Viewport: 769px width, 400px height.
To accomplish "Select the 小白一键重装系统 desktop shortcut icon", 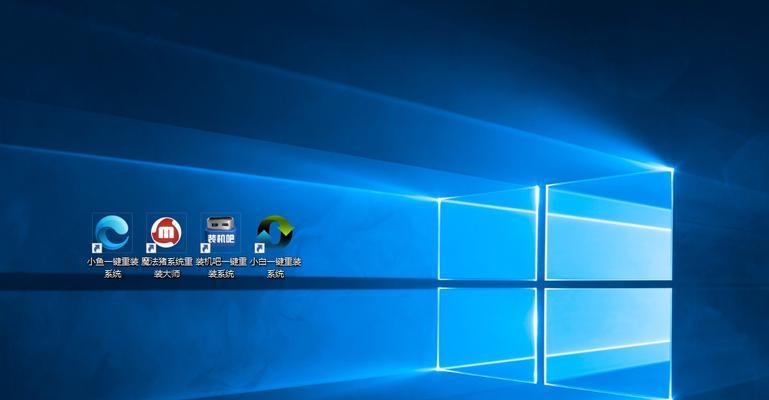I will coord(275,232).
